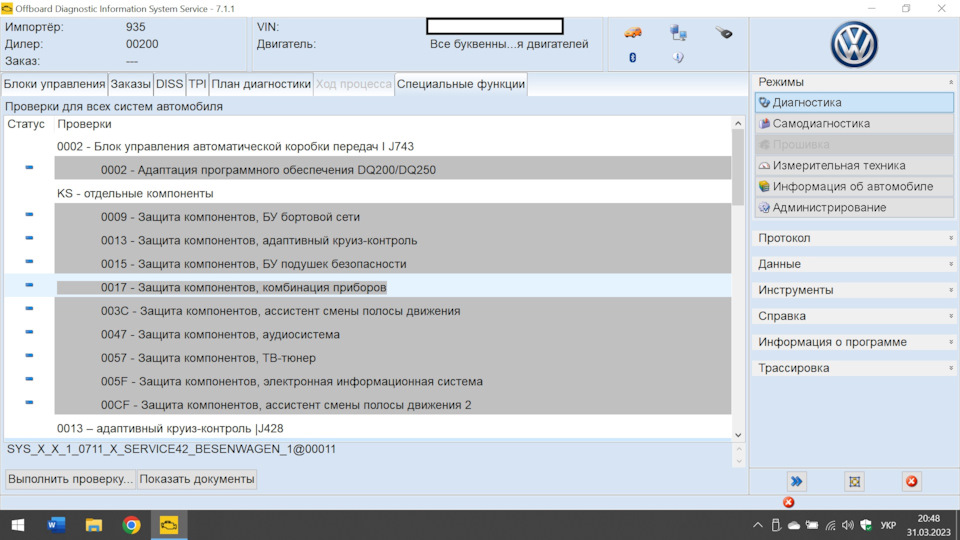960x540 pixels.
Task: Expand the Данные section
Action: coord(854,264)
